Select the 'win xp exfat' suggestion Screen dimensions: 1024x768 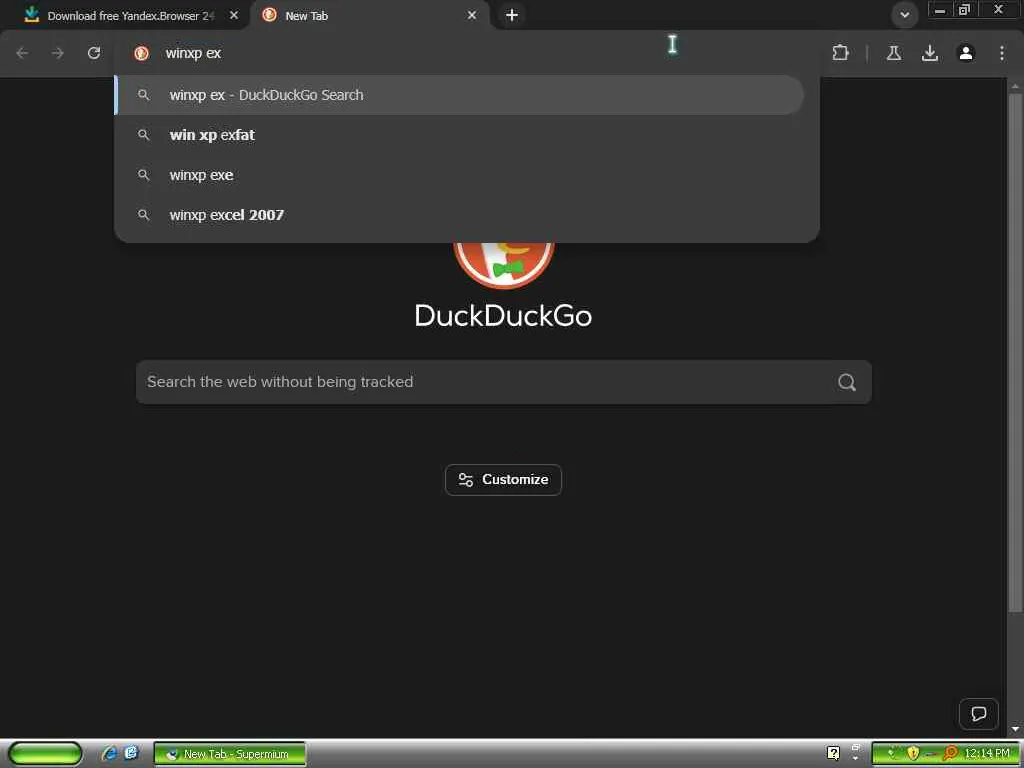point(467,135)
